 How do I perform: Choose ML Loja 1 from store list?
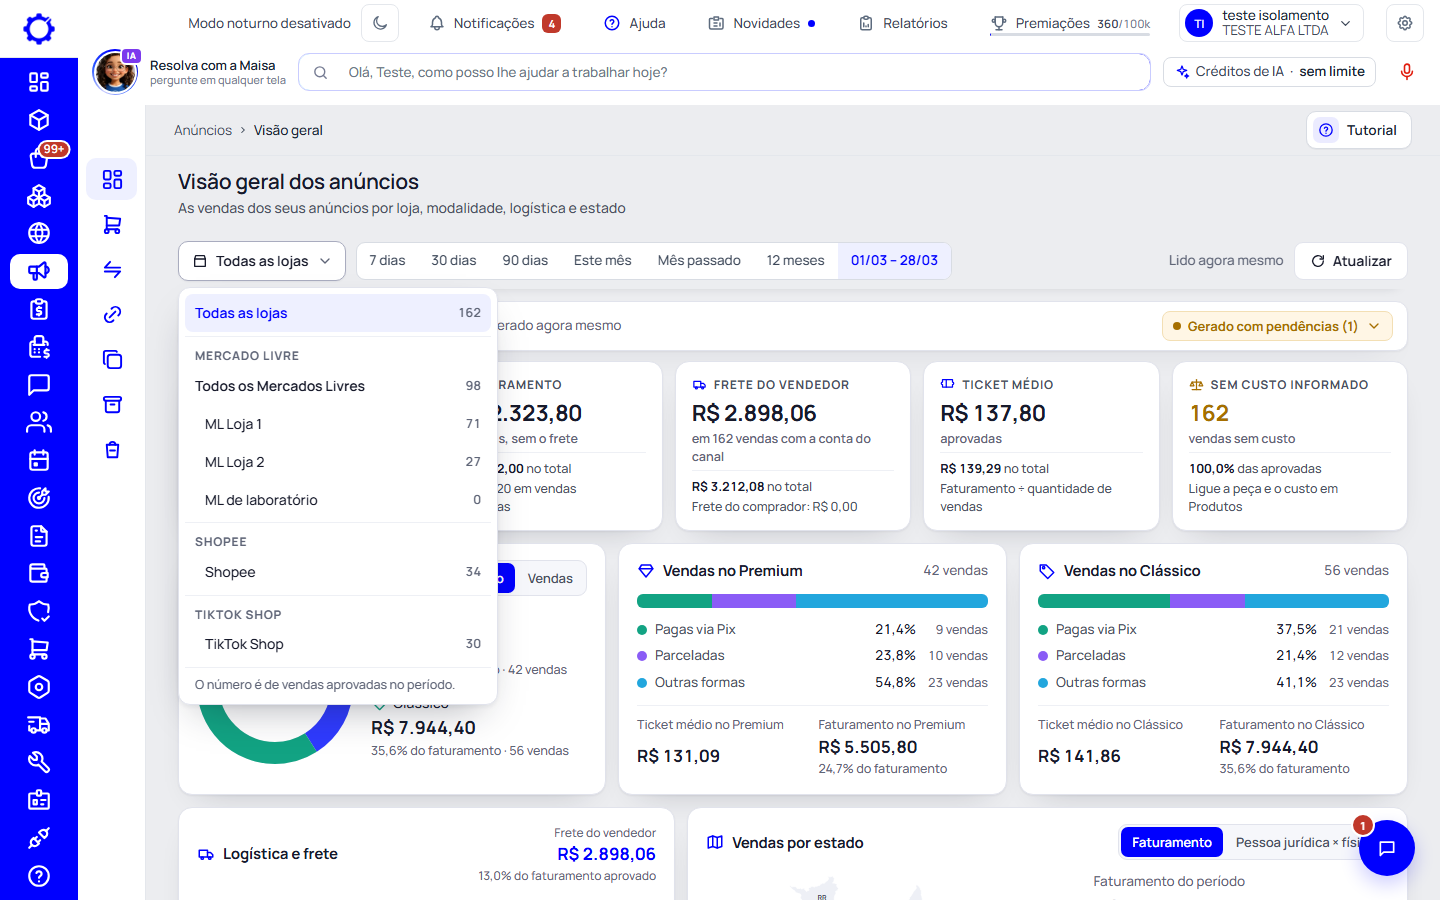(x=338, y=424)
